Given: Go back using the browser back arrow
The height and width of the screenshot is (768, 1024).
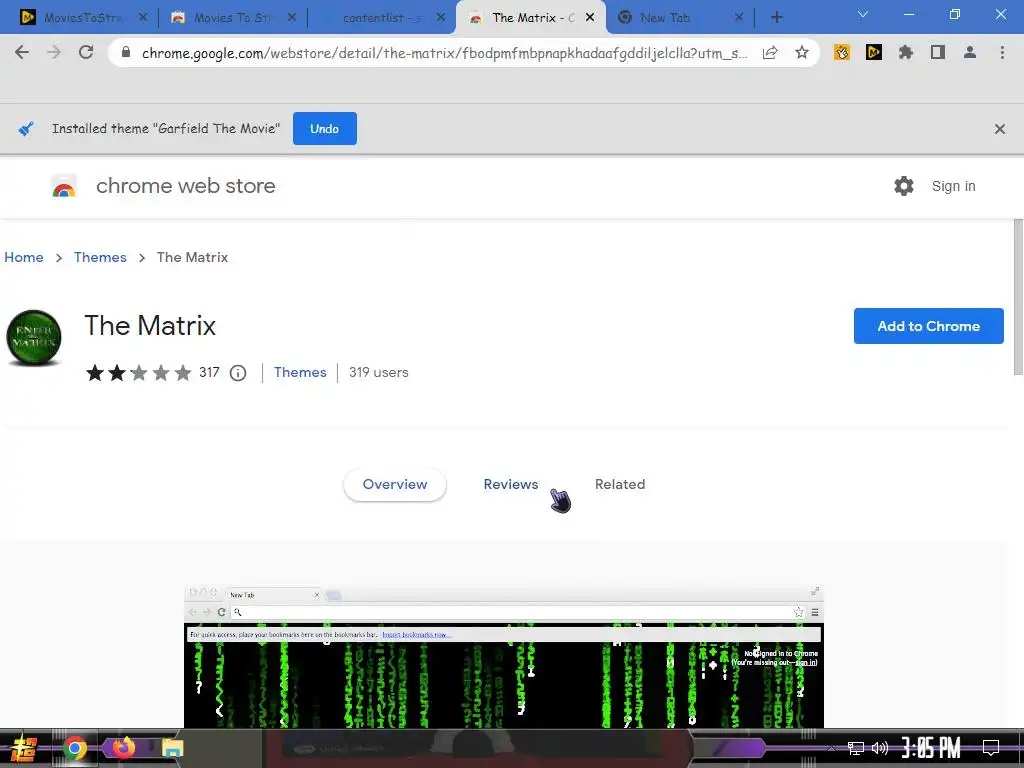Looking at the screenshot, I should [x=22, y=52].
